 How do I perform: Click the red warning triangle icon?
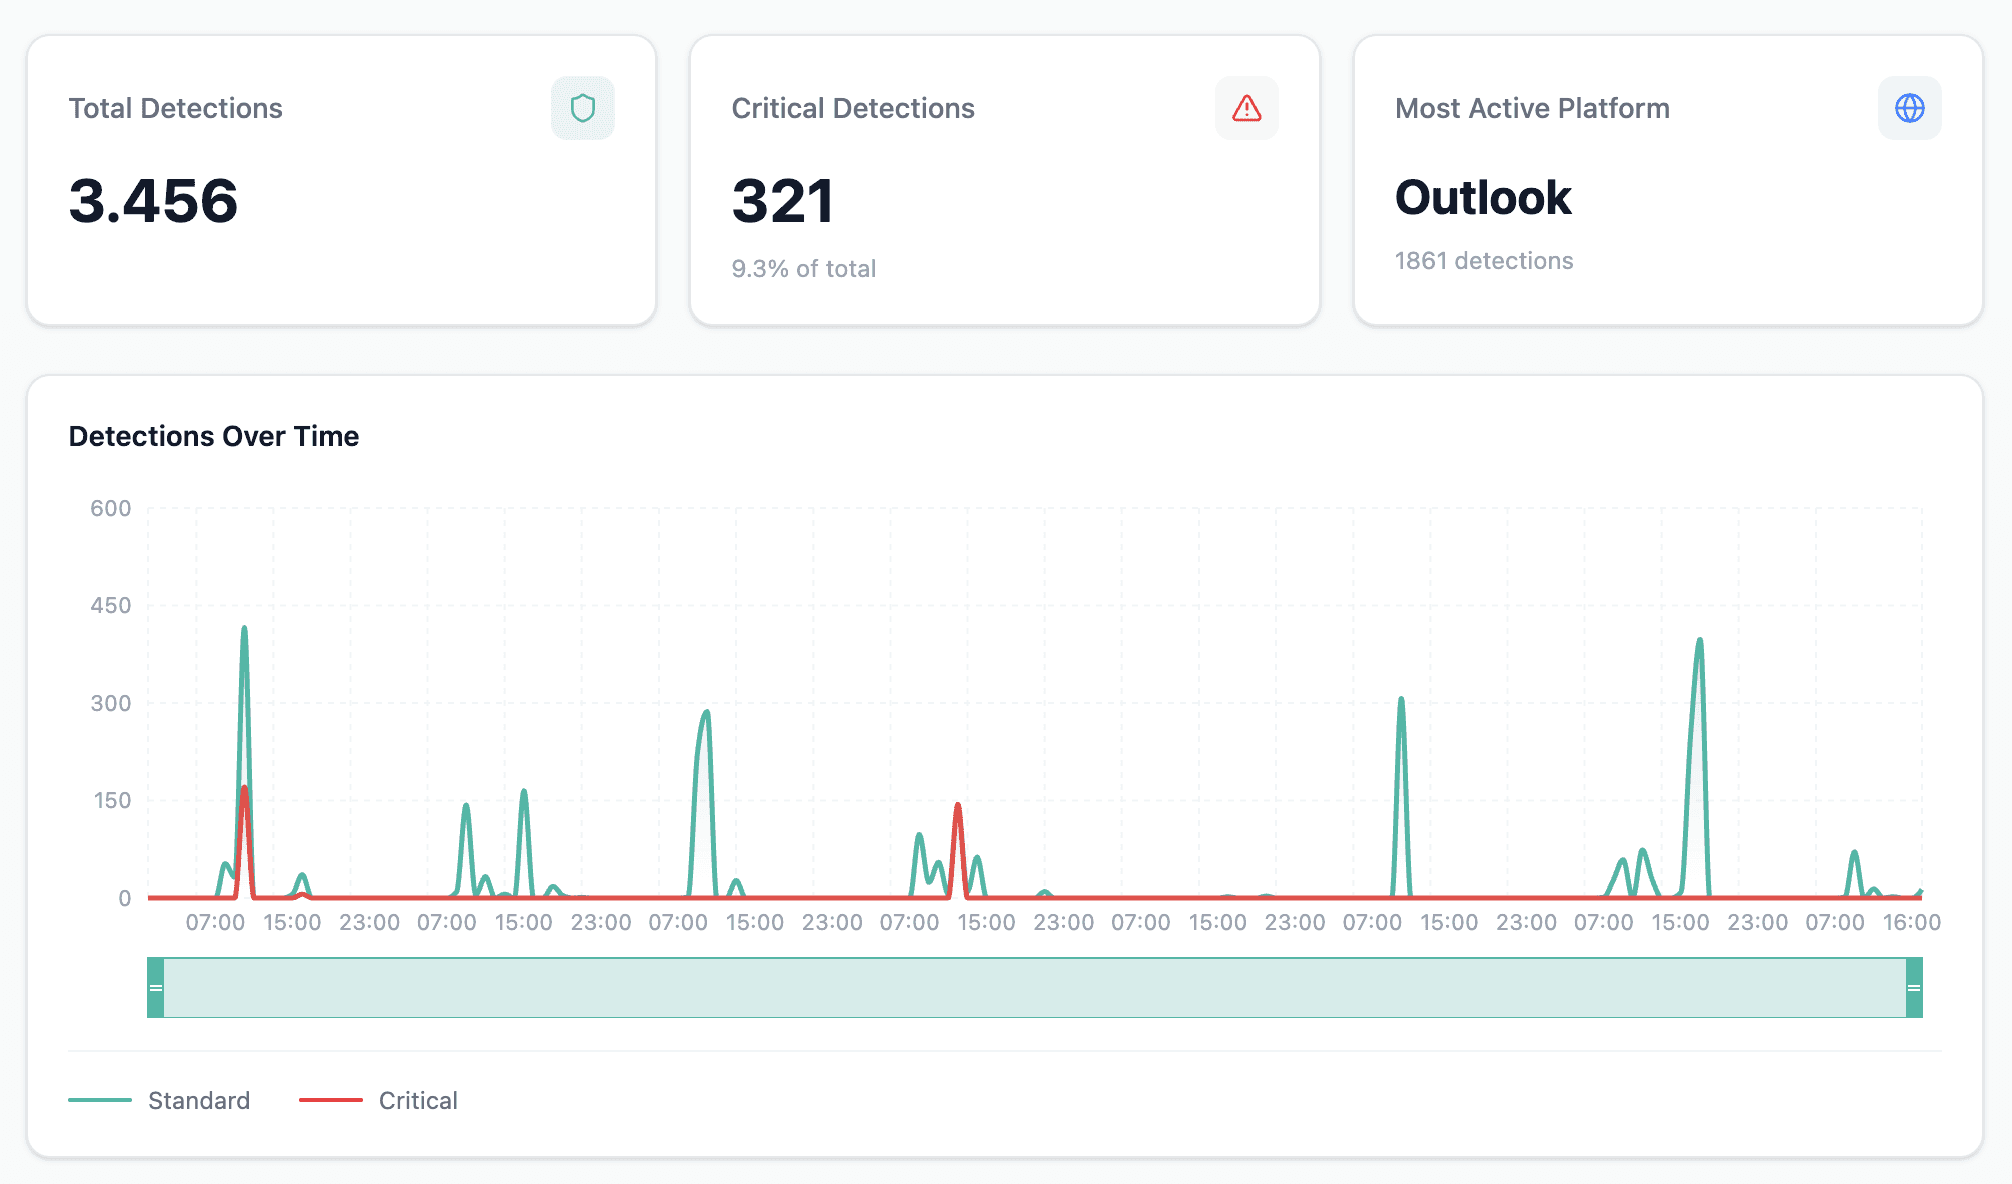click(1246, 108)
